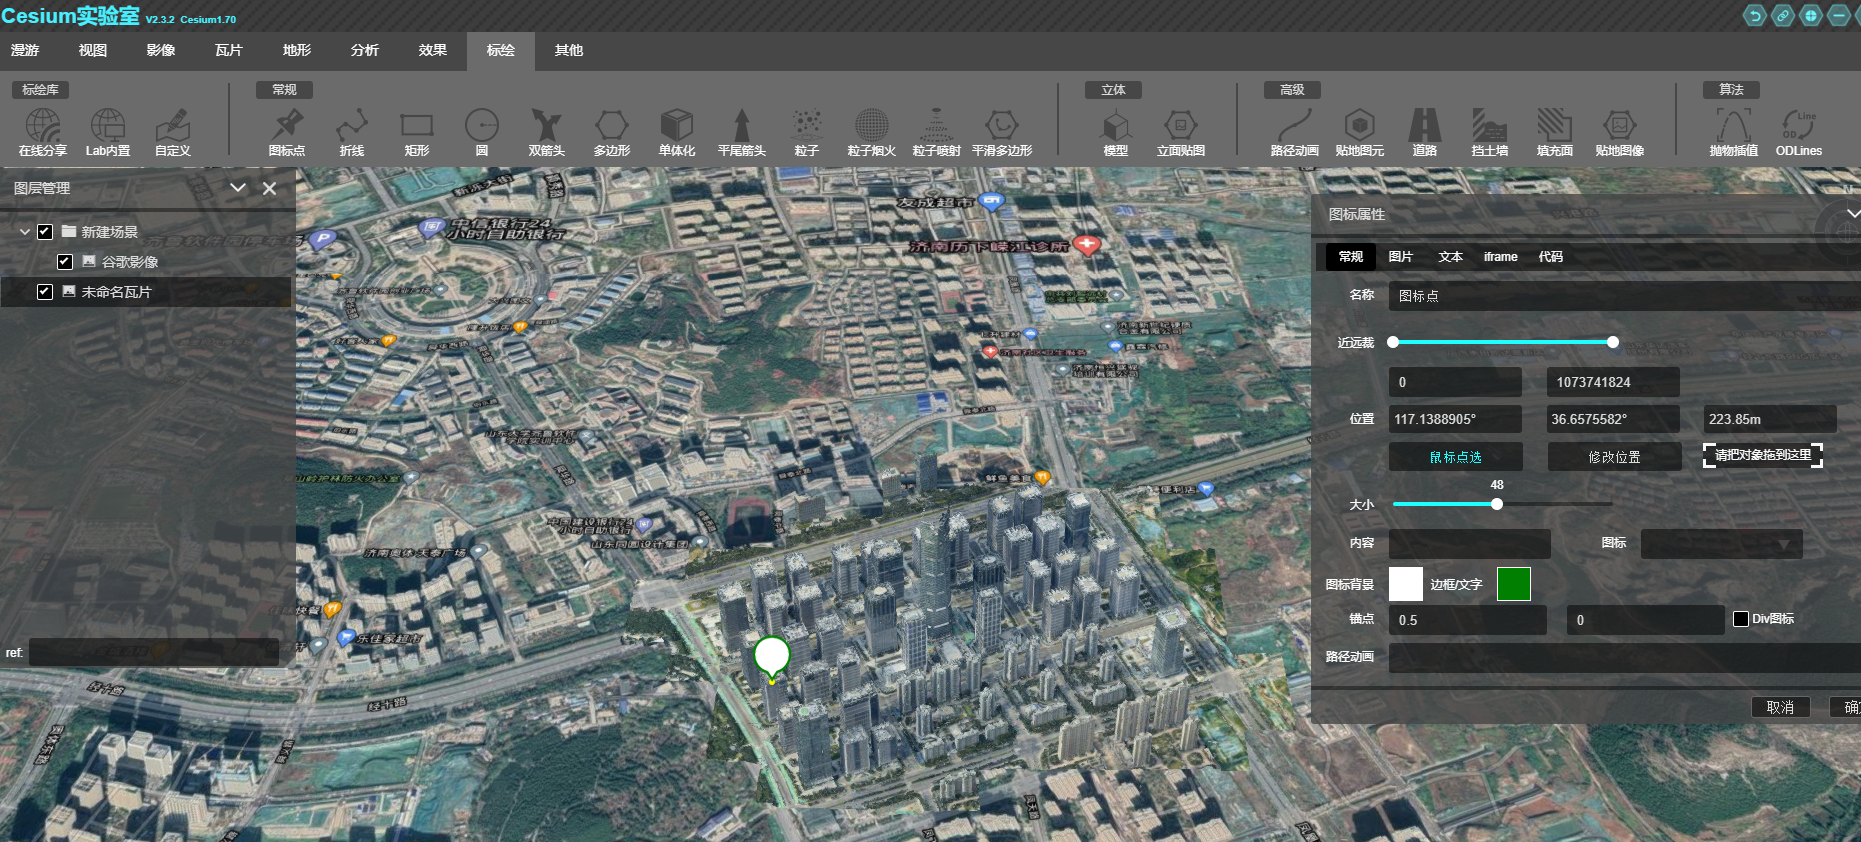
Task: Click the 内容 content input field
Action: pos(1470,544)
